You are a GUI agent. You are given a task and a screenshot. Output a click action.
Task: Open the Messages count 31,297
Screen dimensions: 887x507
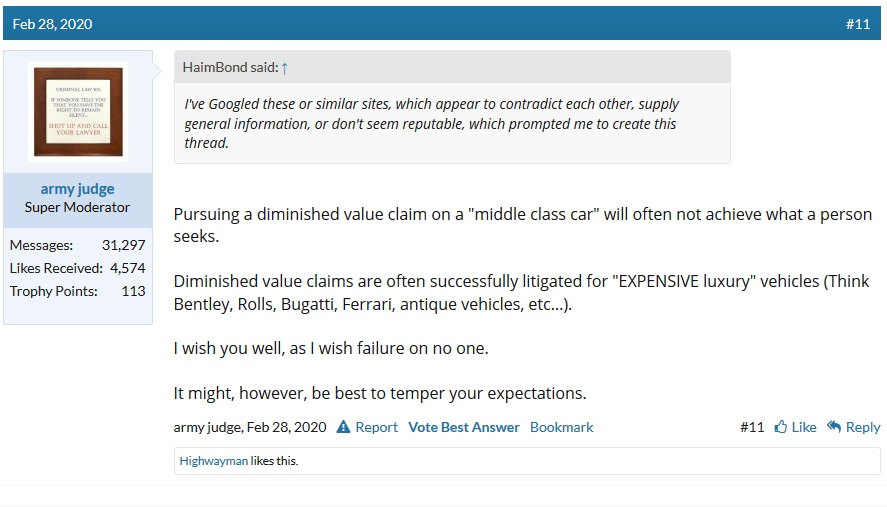pyautogui.click(x=123, y=245)
